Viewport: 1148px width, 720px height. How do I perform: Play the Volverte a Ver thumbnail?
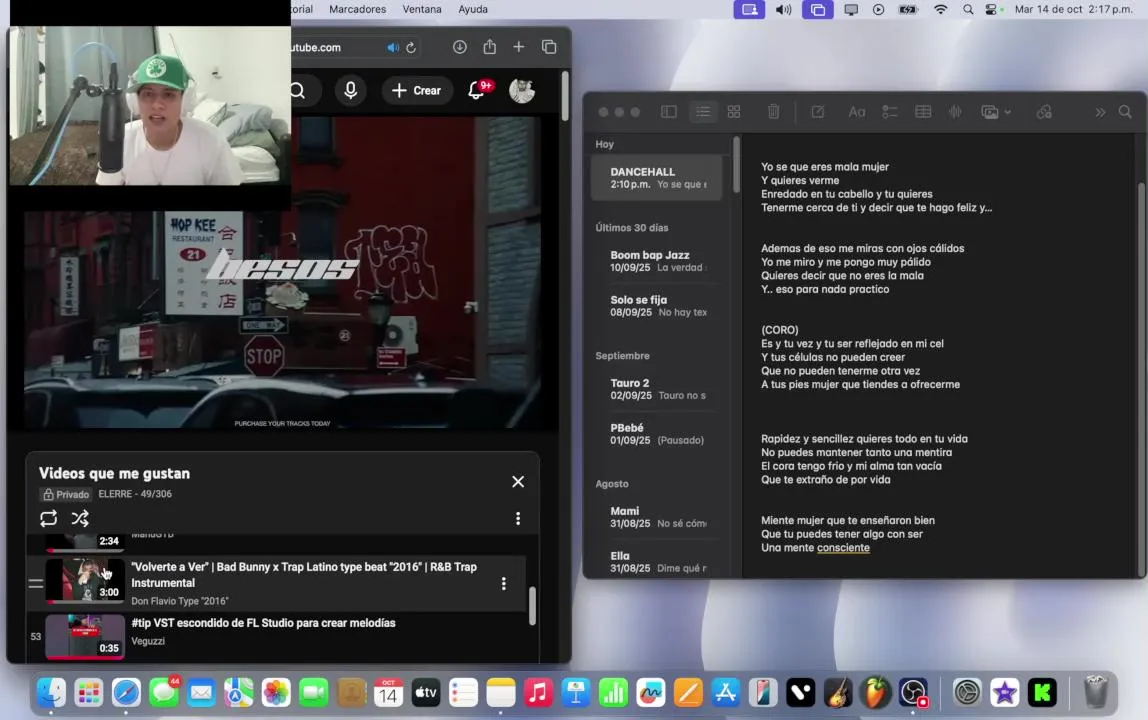[x=85, y=581]
